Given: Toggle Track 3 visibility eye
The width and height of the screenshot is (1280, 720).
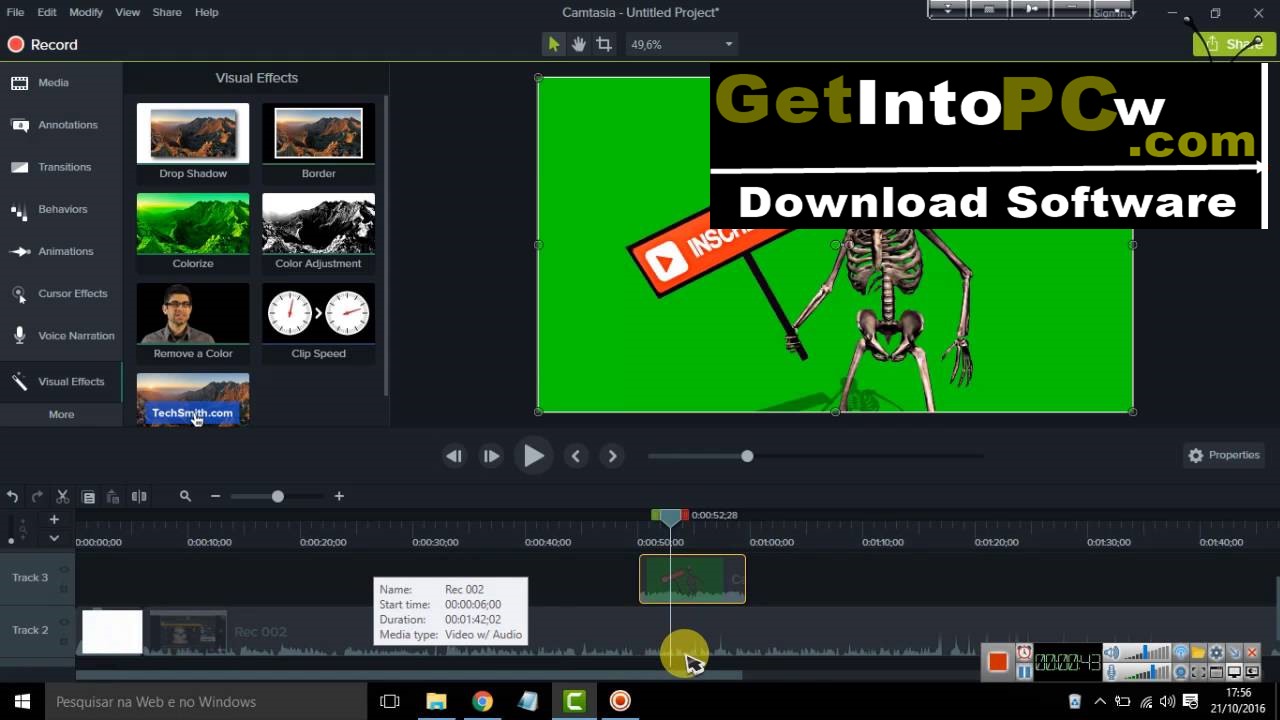Looking at the screenshot, I should (64, 570).
